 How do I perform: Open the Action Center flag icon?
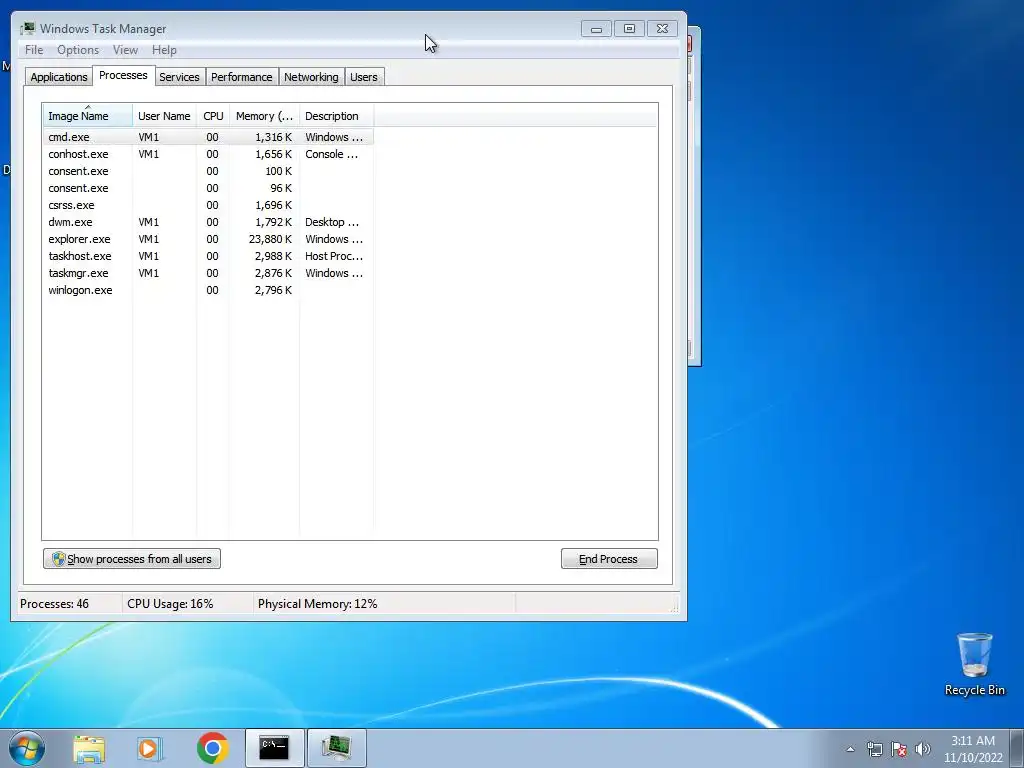click(x=899, y=749)
